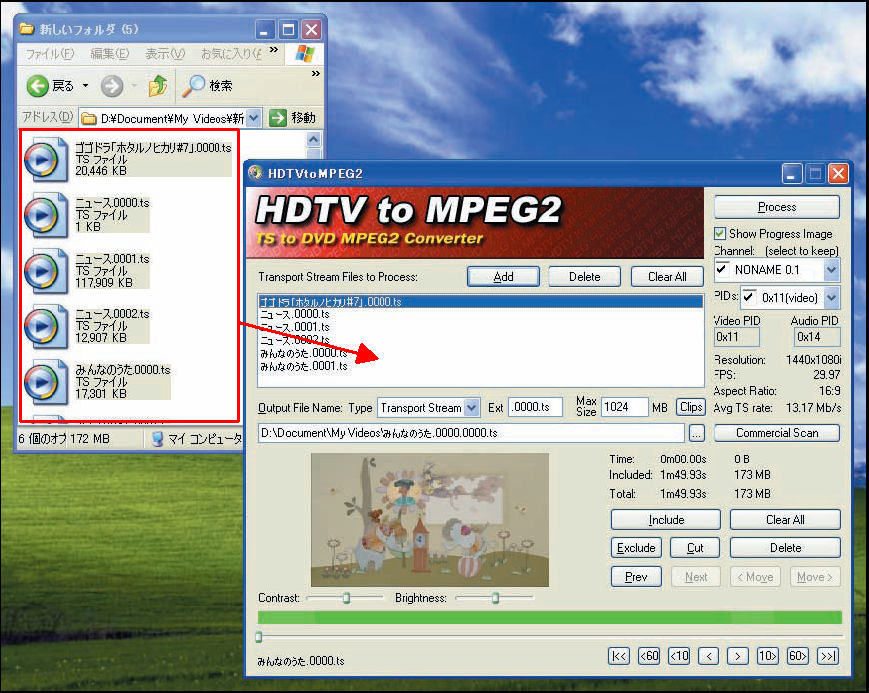Click Clear All beside the Include button
The height and width of the screenshot is (693, 869).
(785, 520)
